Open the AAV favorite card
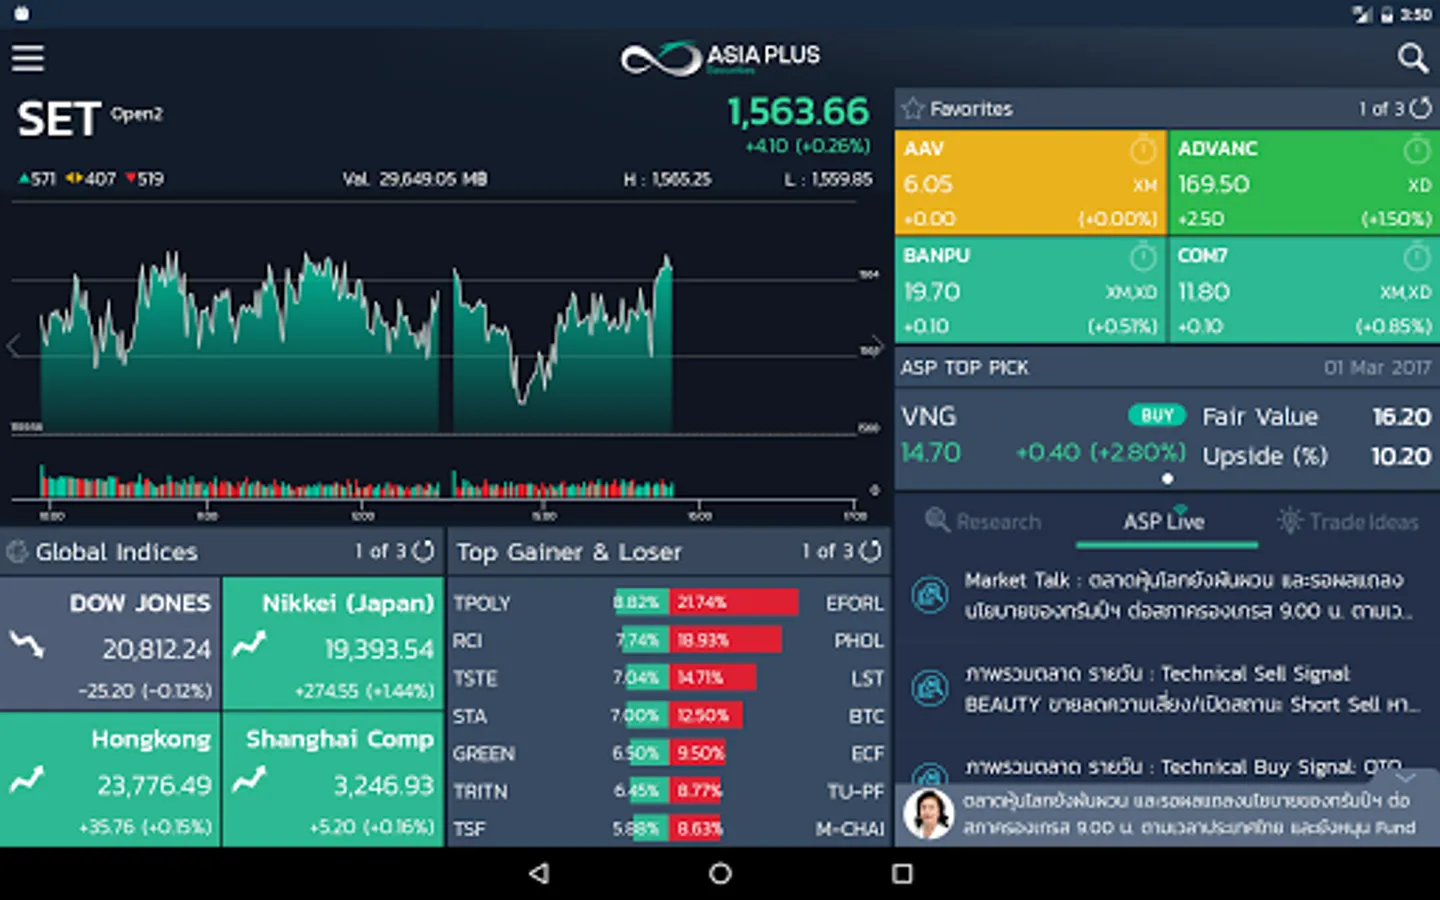Viewport: 1440px width, 900px height. pyautogui.click(x=1030, y=182)
